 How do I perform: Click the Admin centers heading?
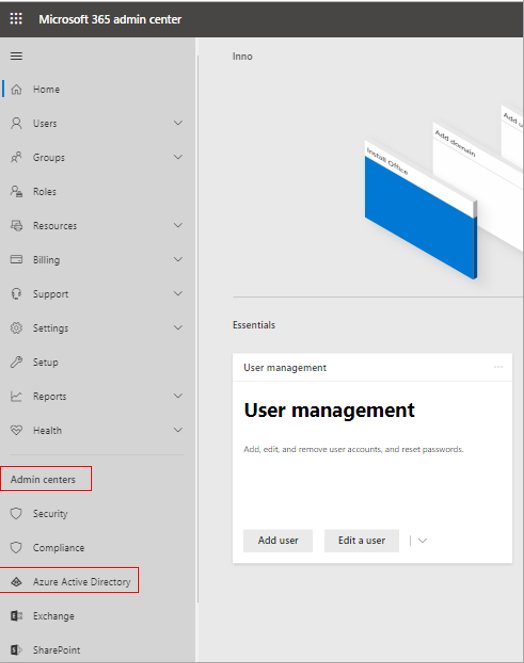(x=43, y=479)
